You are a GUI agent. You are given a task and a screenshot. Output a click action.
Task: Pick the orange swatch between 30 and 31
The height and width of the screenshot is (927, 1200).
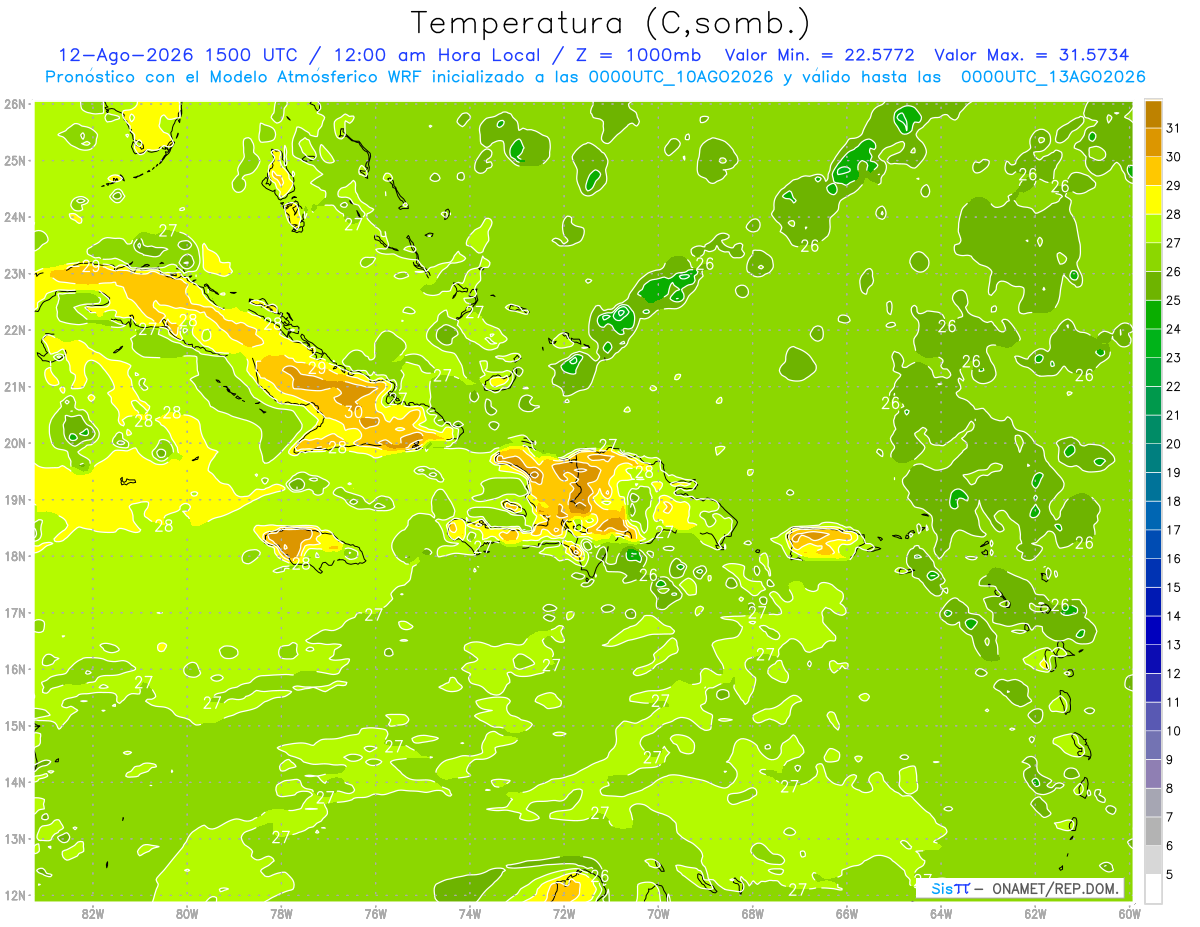coord(1153,142)
